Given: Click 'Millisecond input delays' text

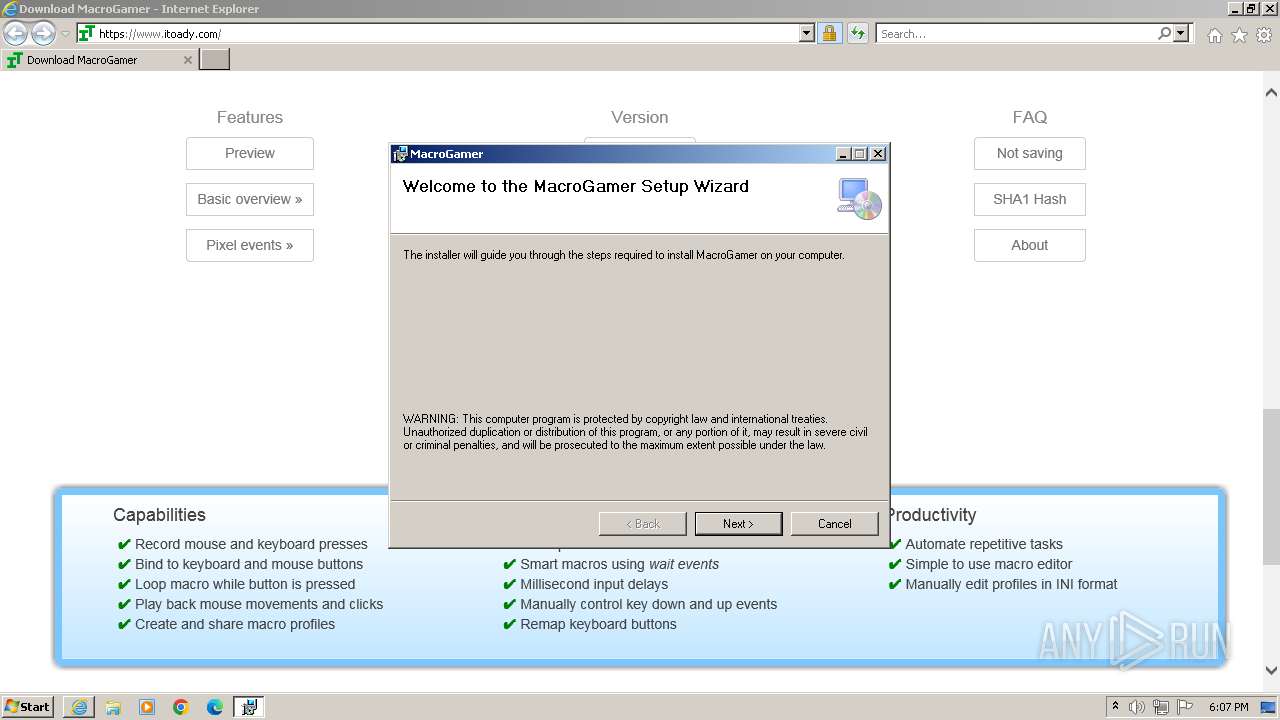Looking at the screenshot, I should coord(594,584).
